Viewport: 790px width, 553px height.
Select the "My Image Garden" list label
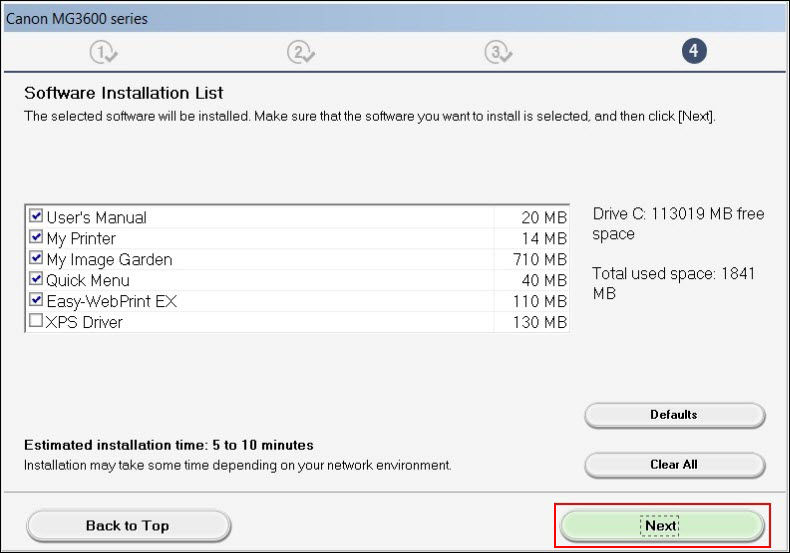coord(109,260)
